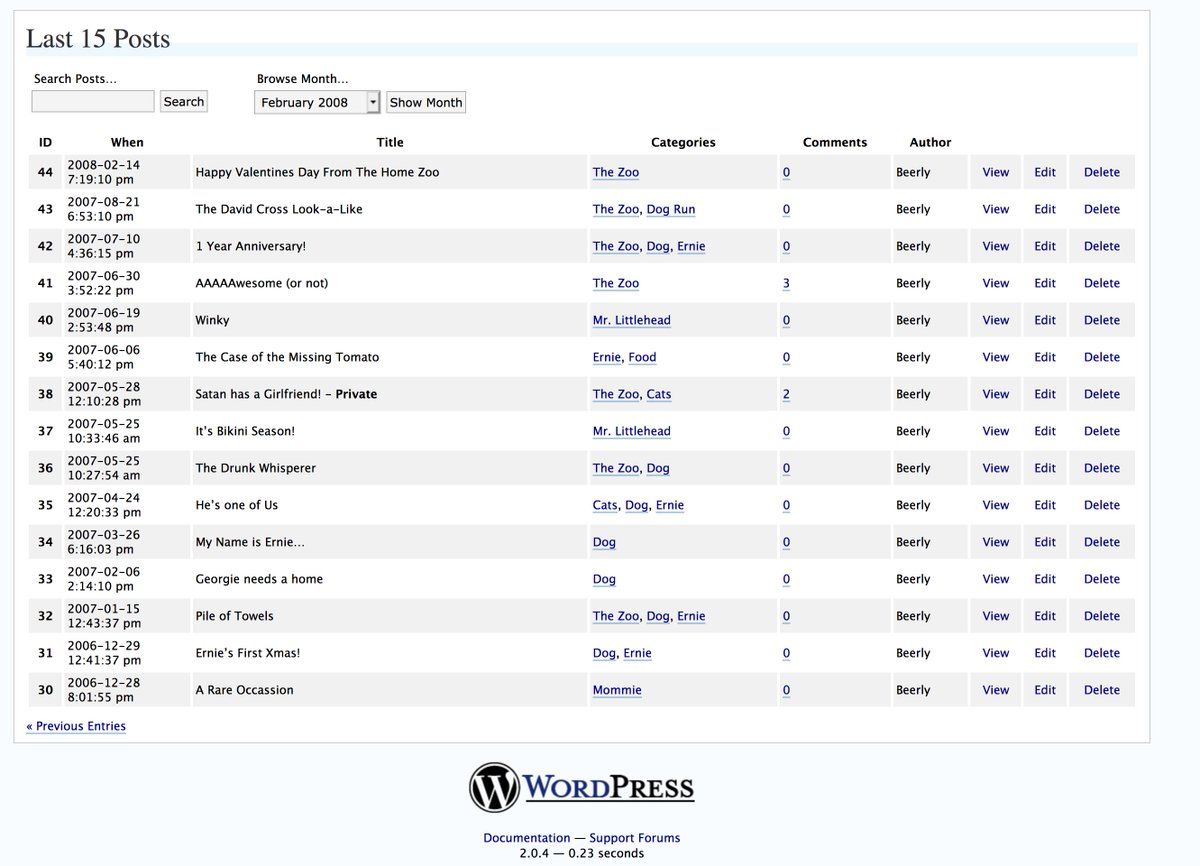1200x866 pixels.
Task: Open the Browse Month dropdown
Action: [317, 102]
